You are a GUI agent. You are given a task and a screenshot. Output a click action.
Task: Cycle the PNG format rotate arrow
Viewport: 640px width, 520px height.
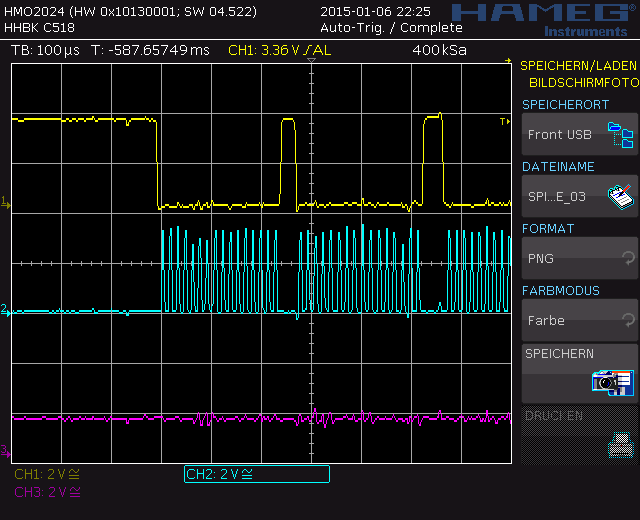(x=628, y=258)
